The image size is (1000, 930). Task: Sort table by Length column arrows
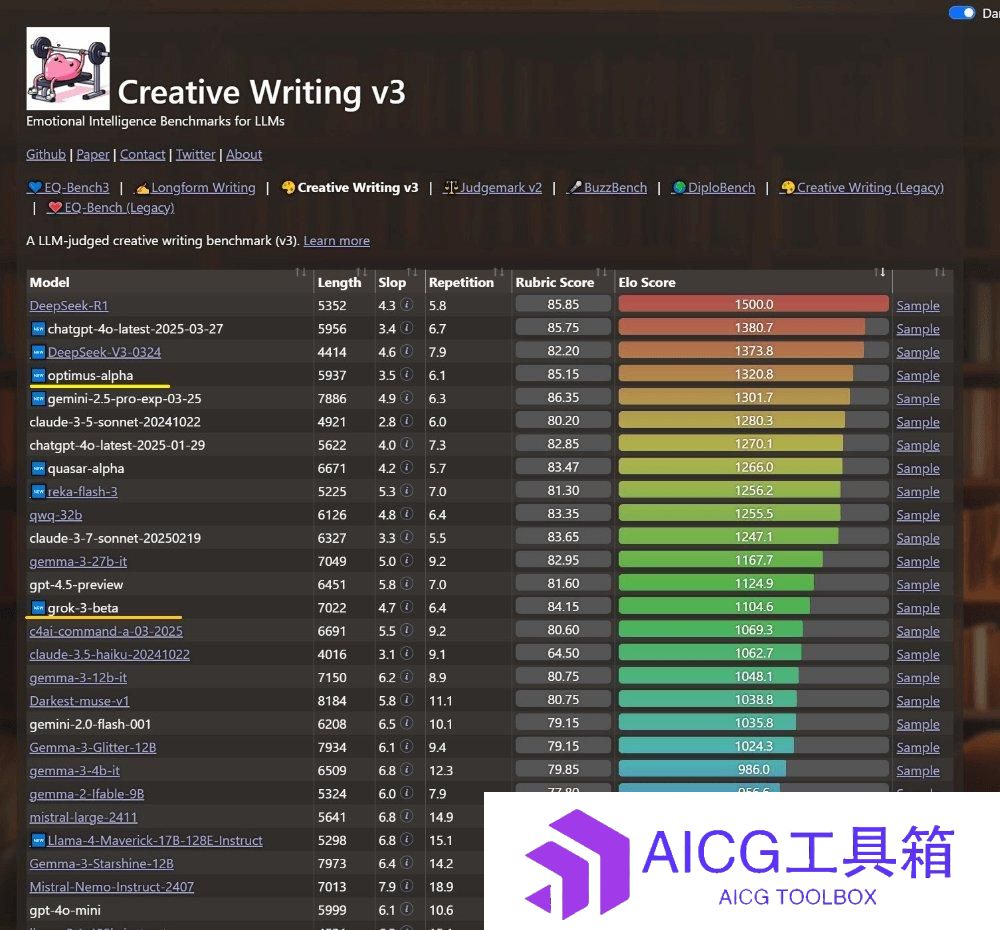(362, 272)
